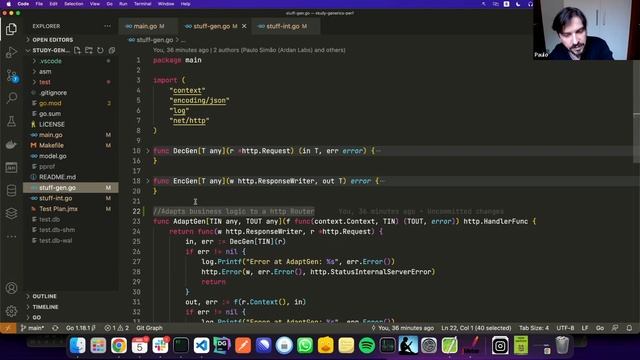Open the Accounts icon
The image size is (640, 360).
pos(11,288)
